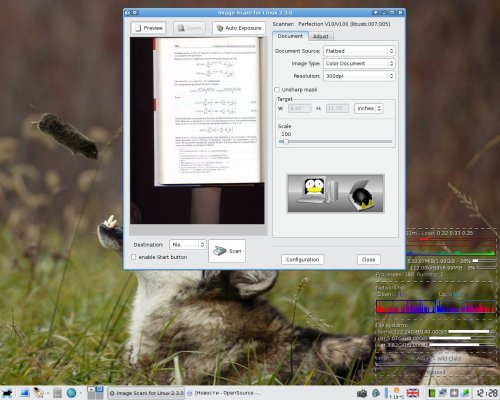Select Image Scan taskbar entry
The image size is (500, 400).
pyautogui.click(x=146, y=393)
